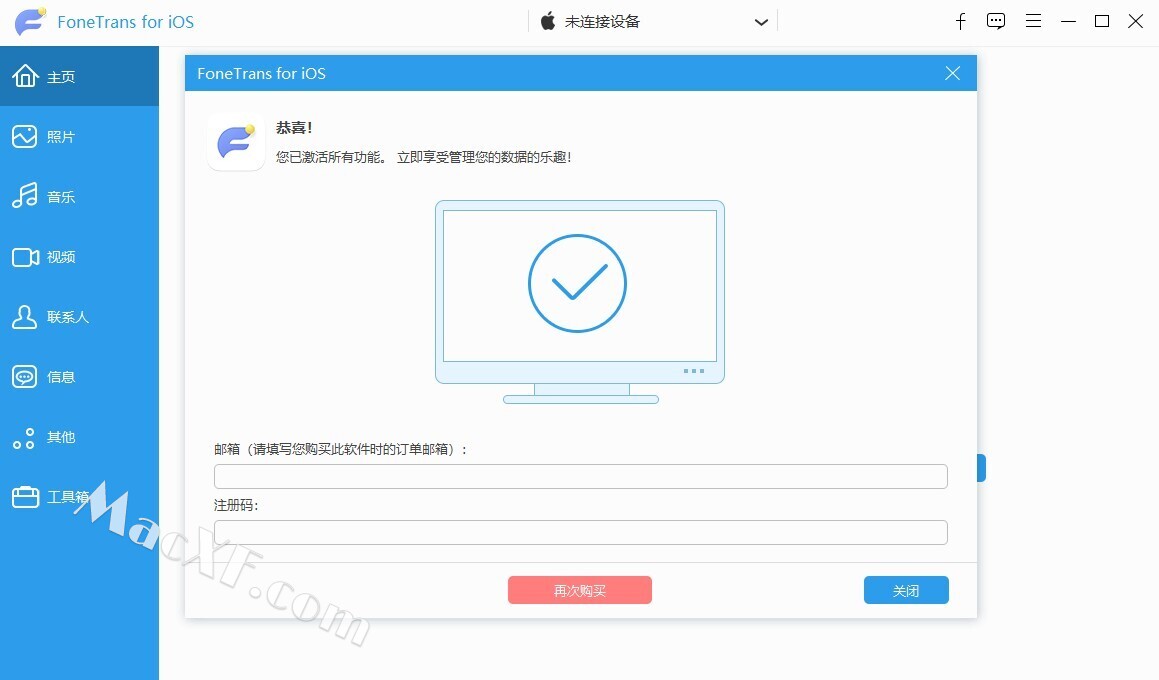Click the video camera icon in the sidebar

point(25,257)
